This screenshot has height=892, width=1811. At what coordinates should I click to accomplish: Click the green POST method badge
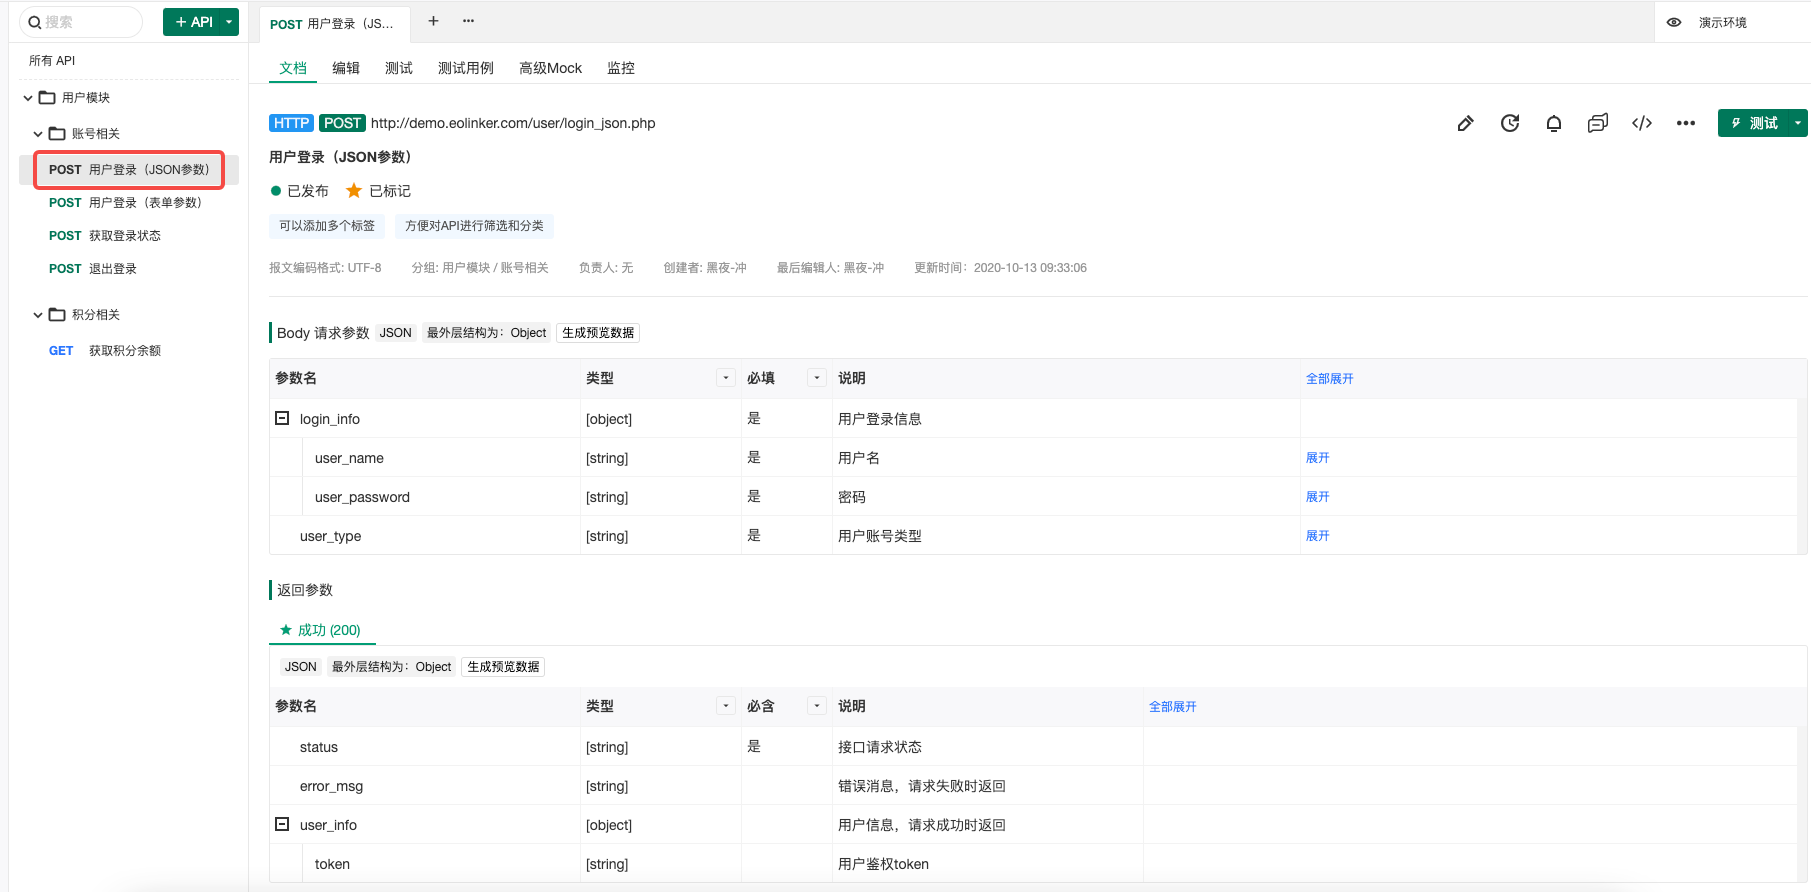[x=342, y=123]
